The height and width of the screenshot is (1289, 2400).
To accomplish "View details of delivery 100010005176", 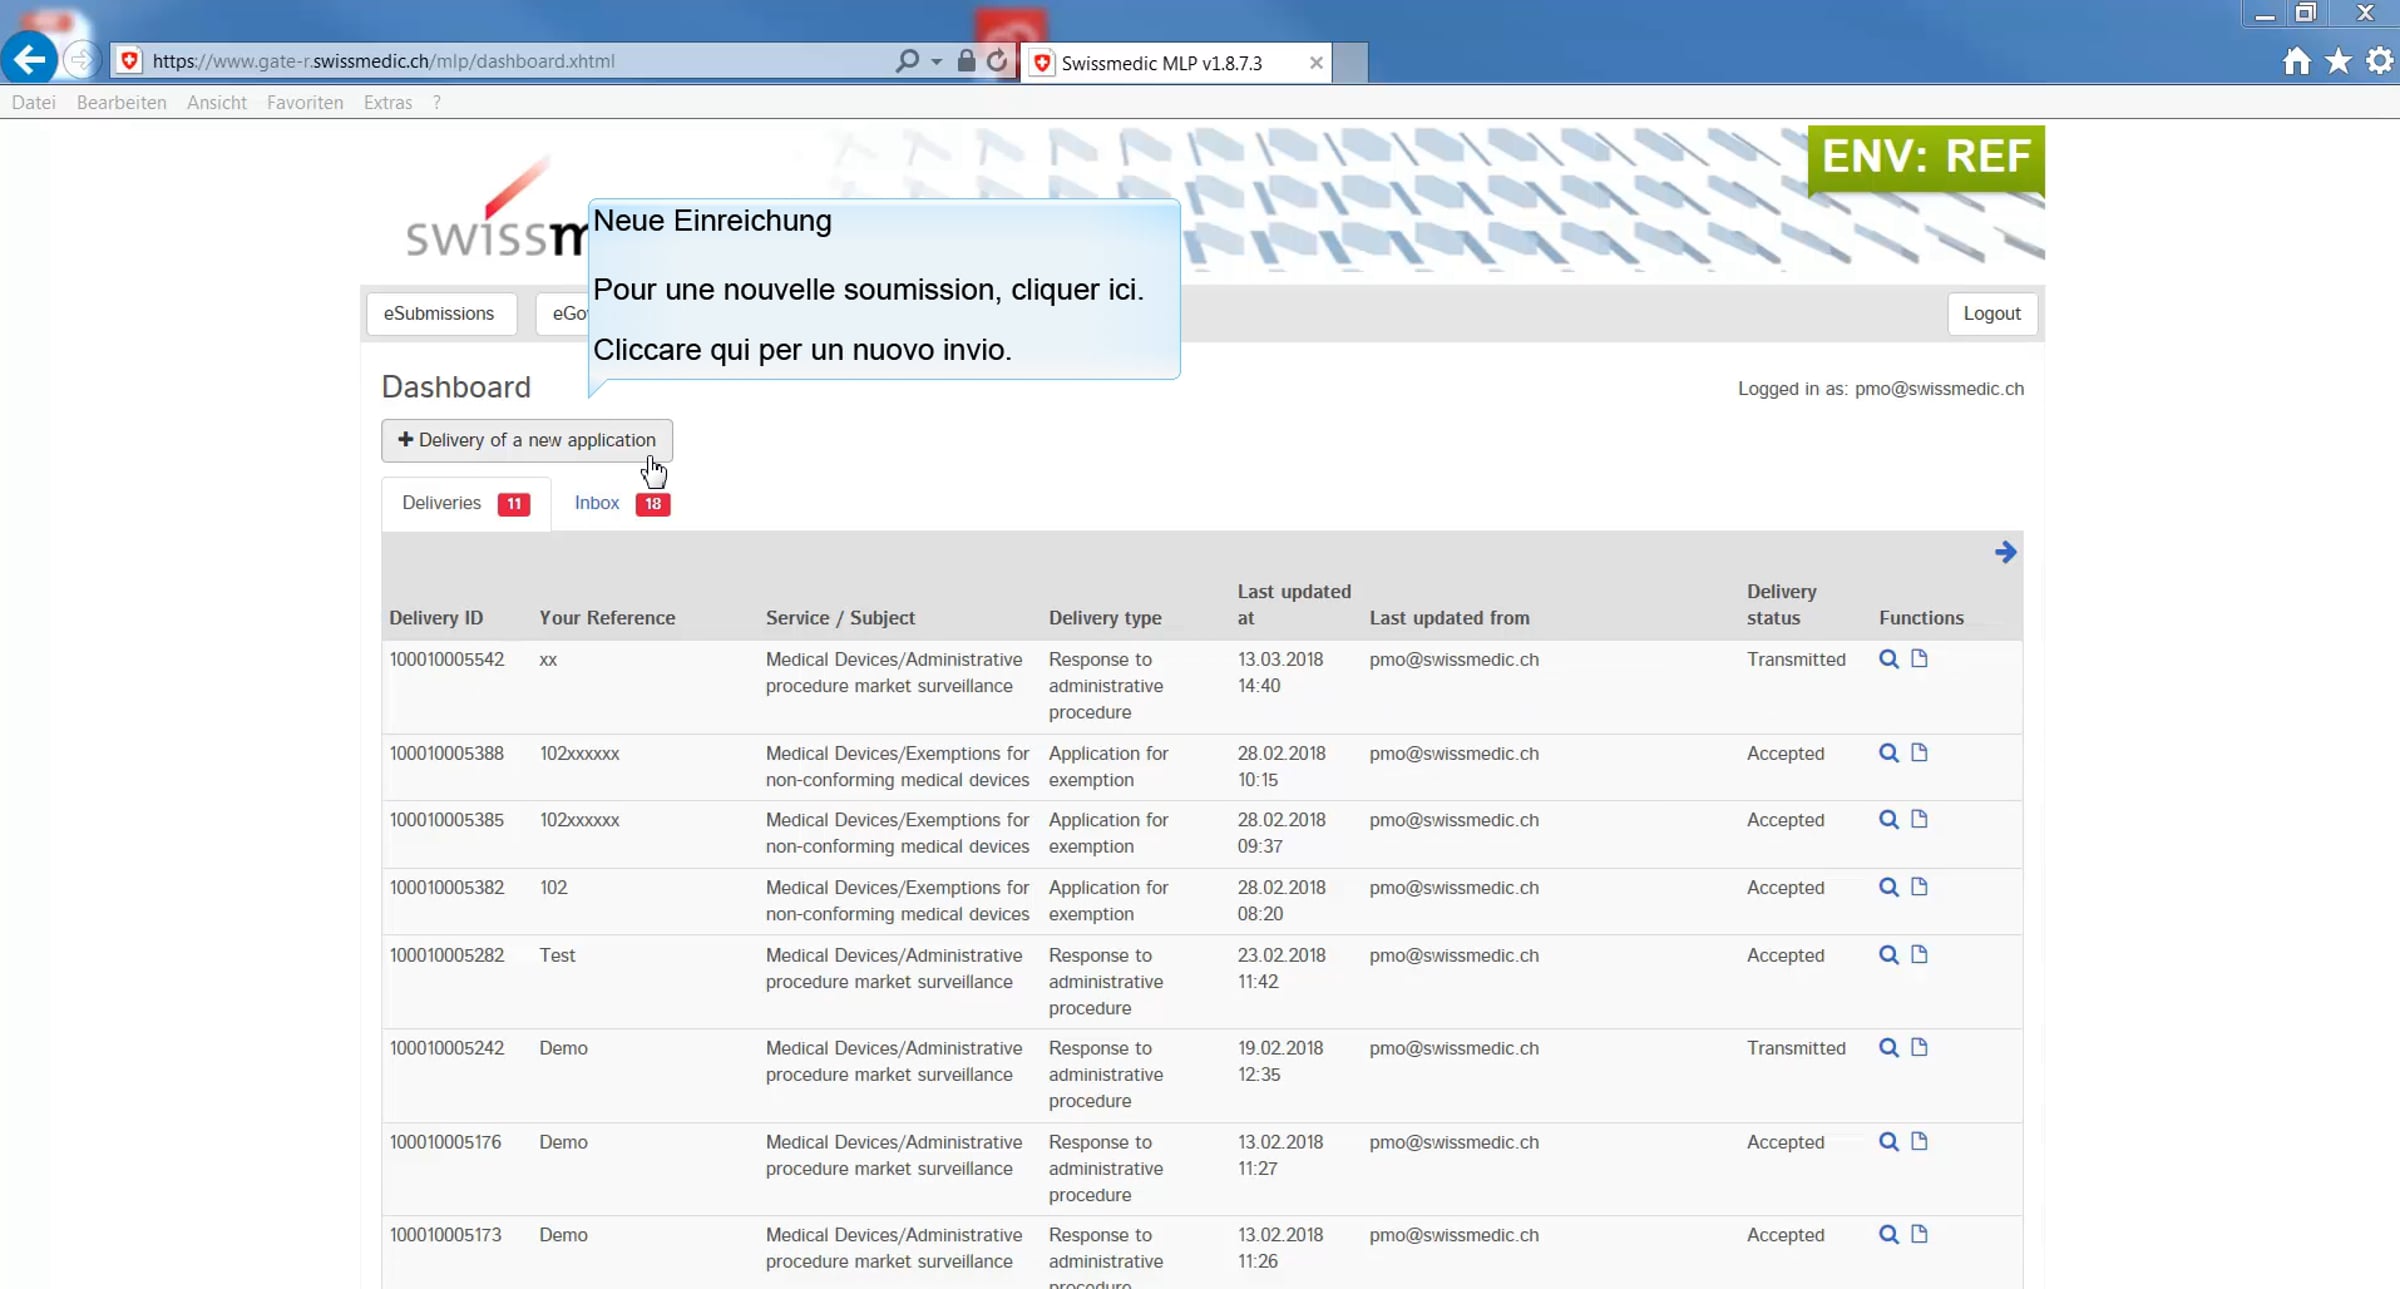I will tap(1888, 1142).
